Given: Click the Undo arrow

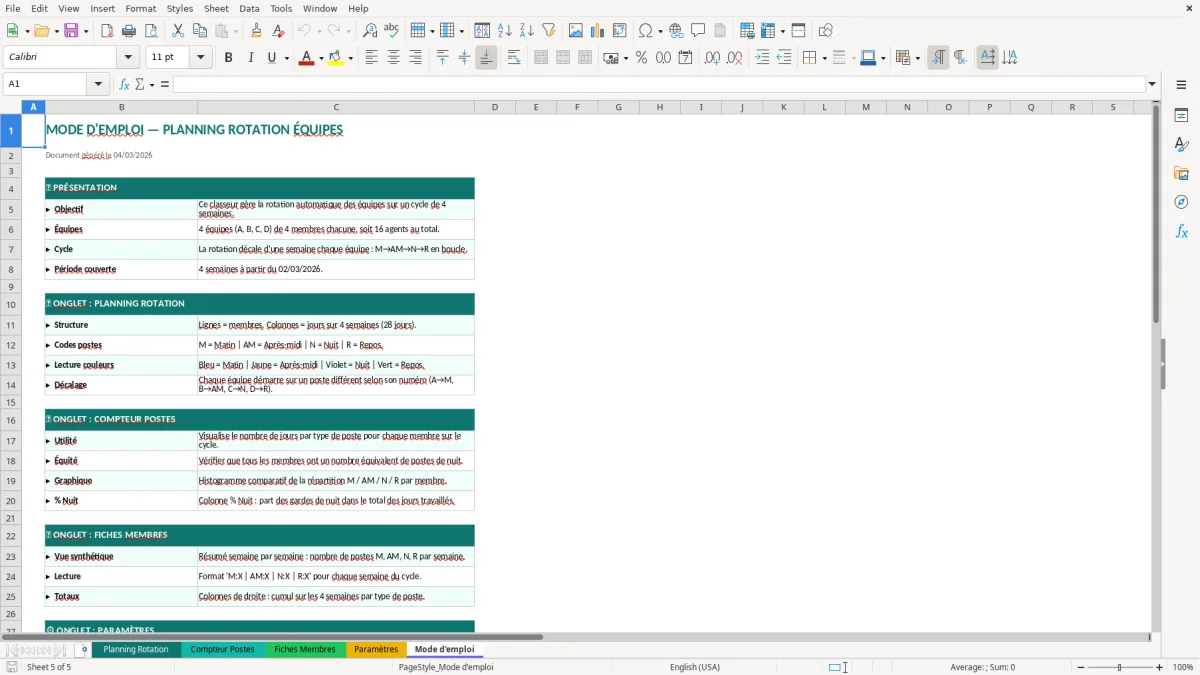Looking at the screenshot, I should [x=305, y=31].
